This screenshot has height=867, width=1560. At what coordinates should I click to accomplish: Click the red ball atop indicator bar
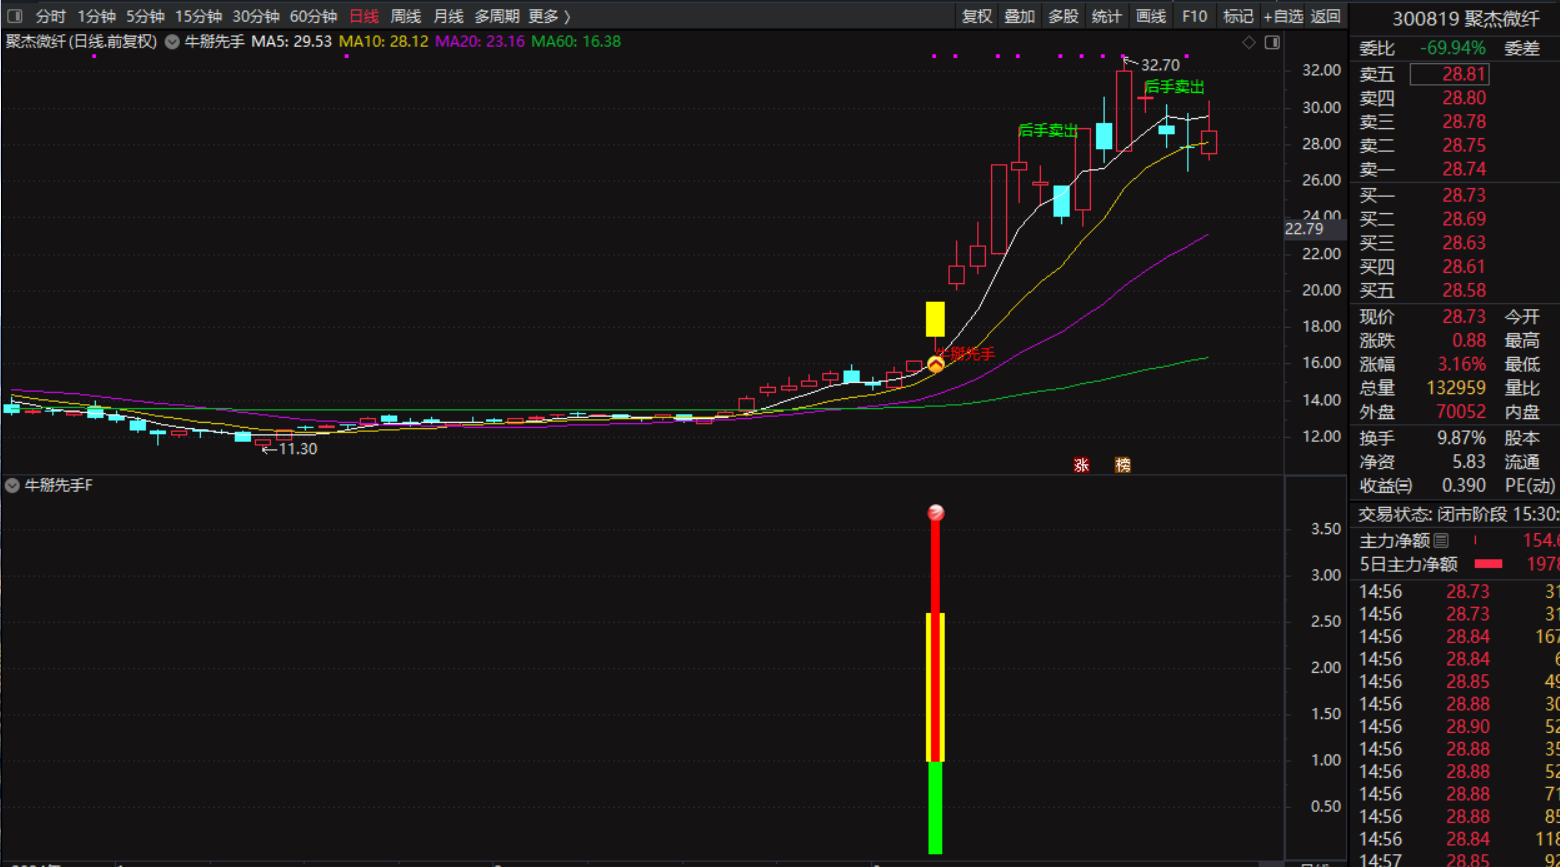935,513
